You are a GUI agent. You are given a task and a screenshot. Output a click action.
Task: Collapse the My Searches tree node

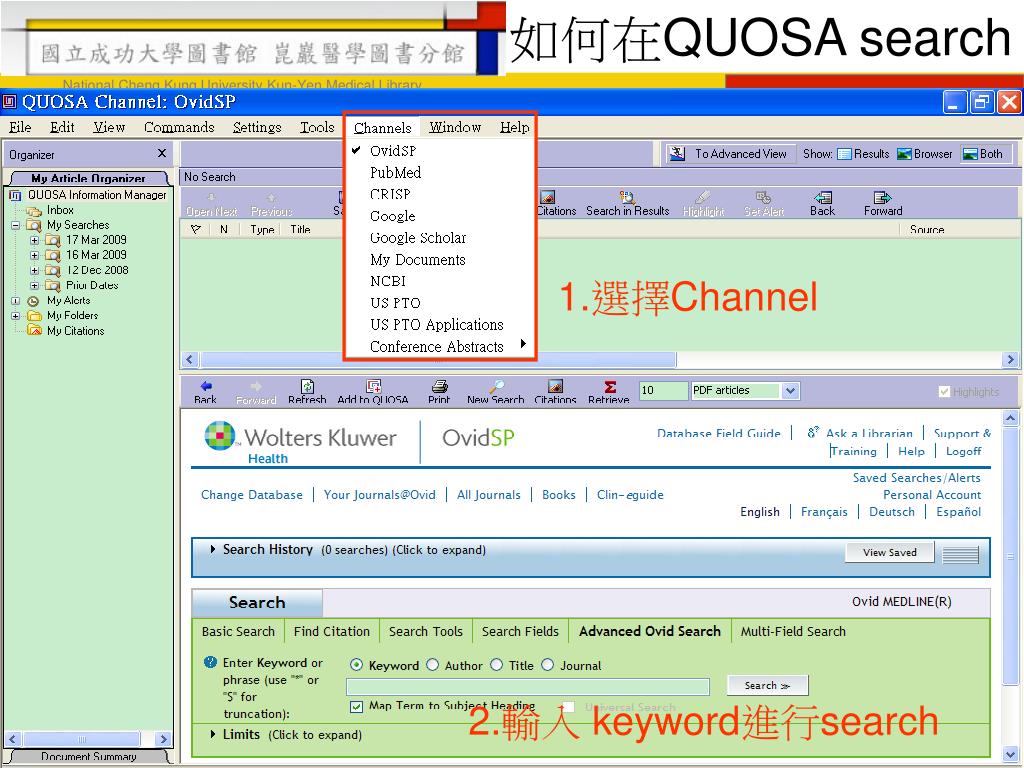click(x=15, y=225)
